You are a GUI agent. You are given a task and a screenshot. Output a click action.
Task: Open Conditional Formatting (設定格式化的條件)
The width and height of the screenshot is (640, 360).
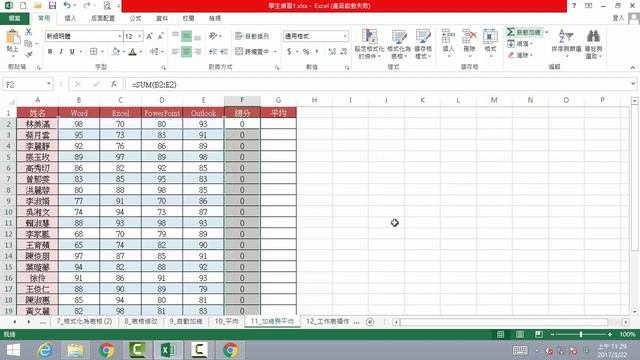coord(369,44)
